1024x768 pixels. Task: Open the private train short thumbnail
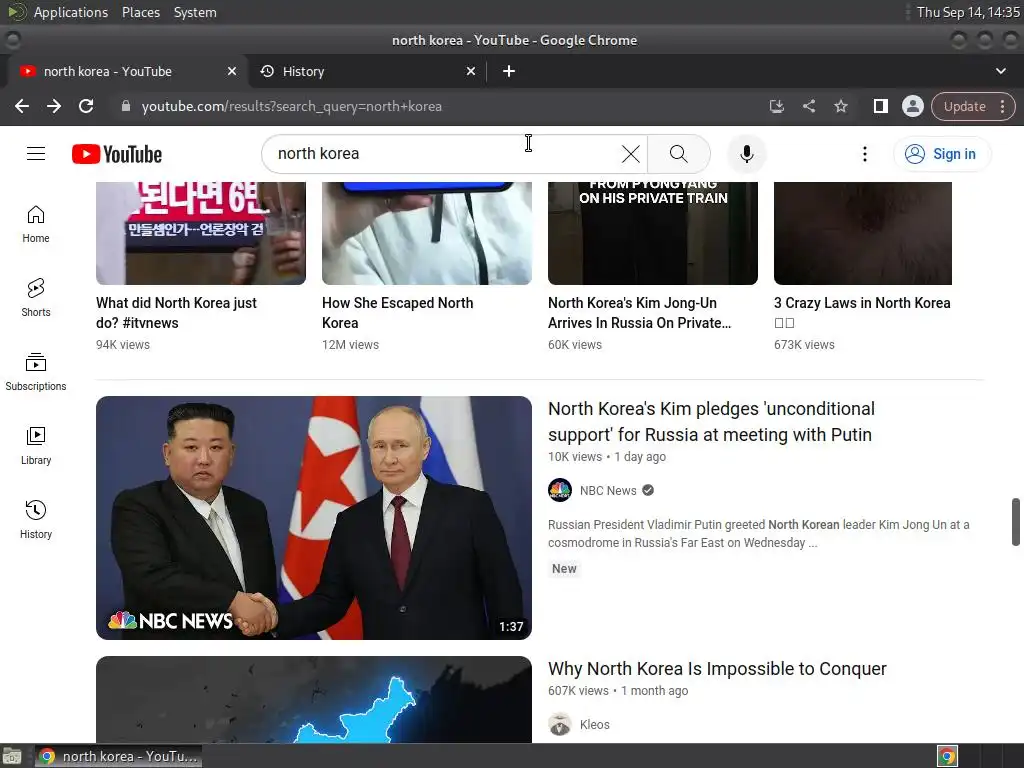click(652, 233)
